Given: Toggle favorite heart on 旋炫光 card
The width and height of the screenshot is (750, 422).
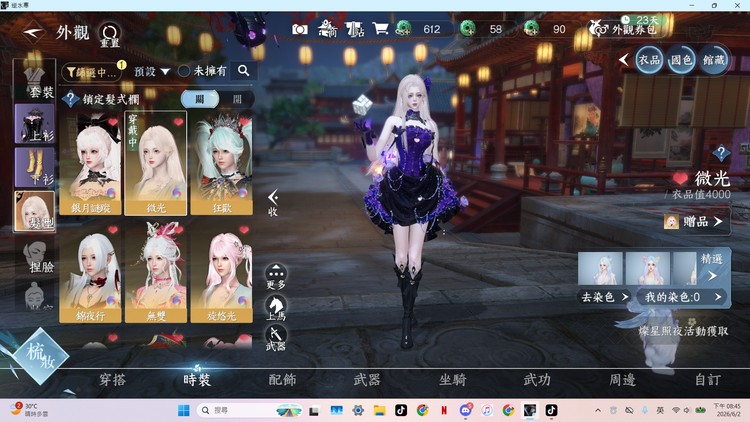Looking at the screenshot, I should point(244,230).
